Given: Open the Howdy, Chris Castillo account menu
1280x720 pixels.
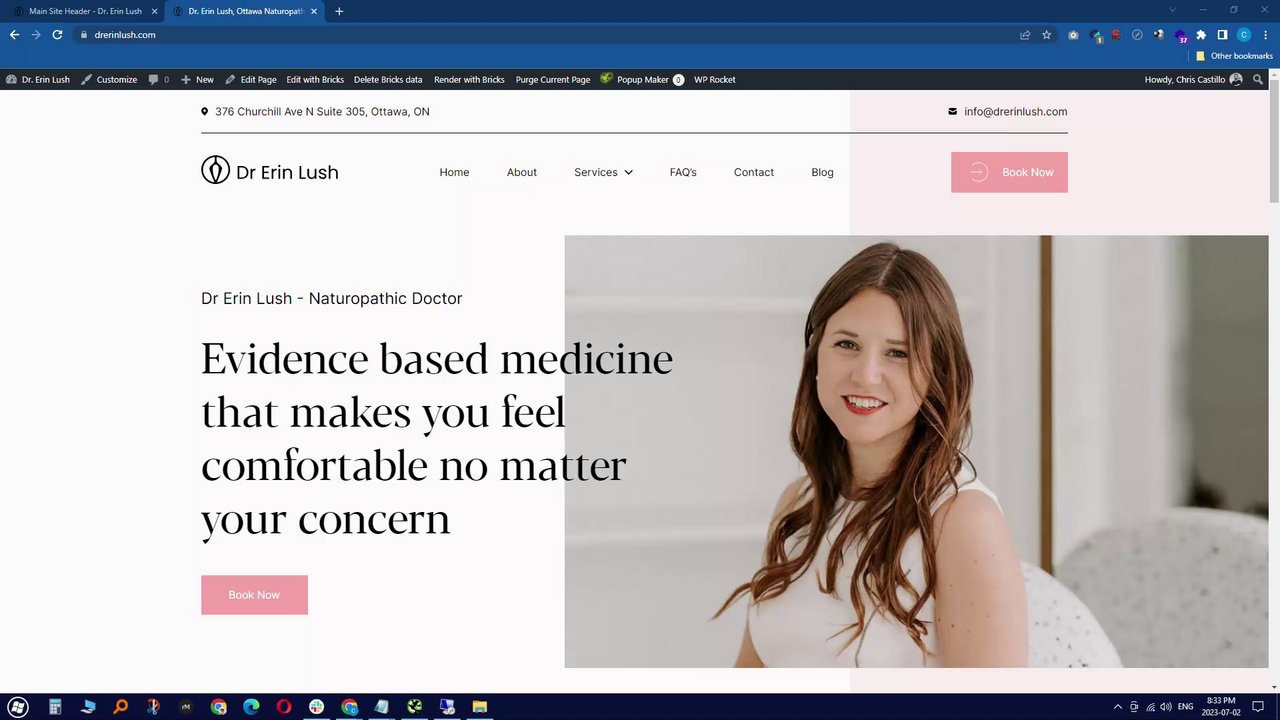Looking at the screenshot, I should [1194, 80].
